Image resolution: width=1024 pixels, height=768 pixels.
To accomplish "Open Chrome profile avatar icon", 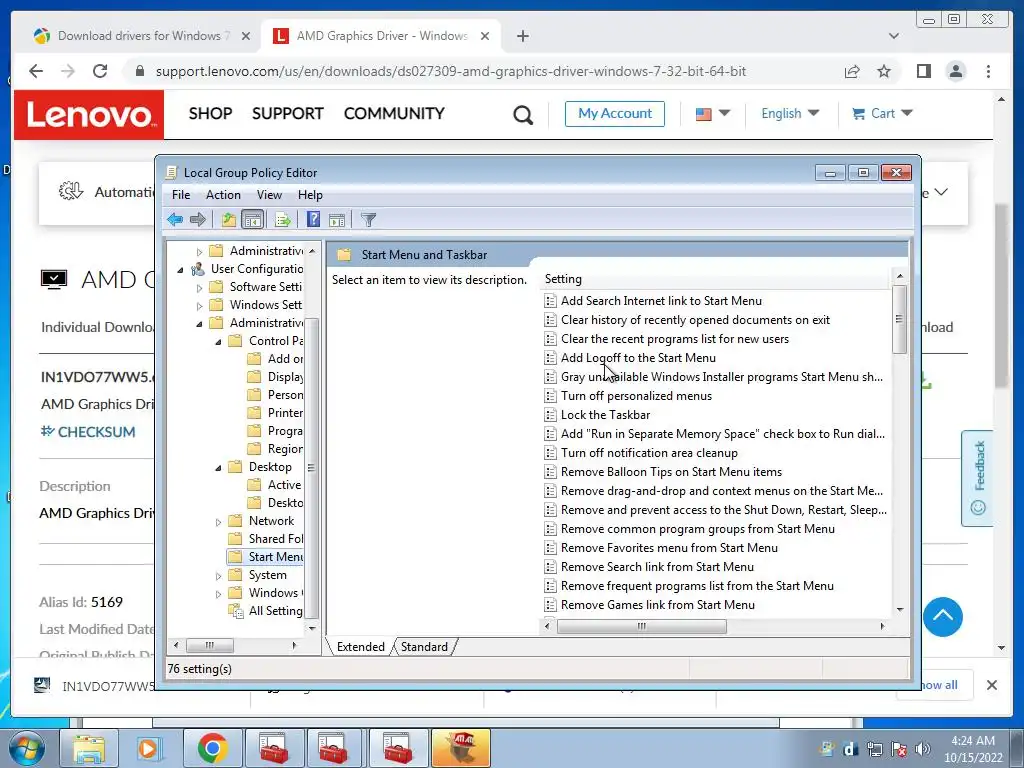I will (x=955, y=71).
